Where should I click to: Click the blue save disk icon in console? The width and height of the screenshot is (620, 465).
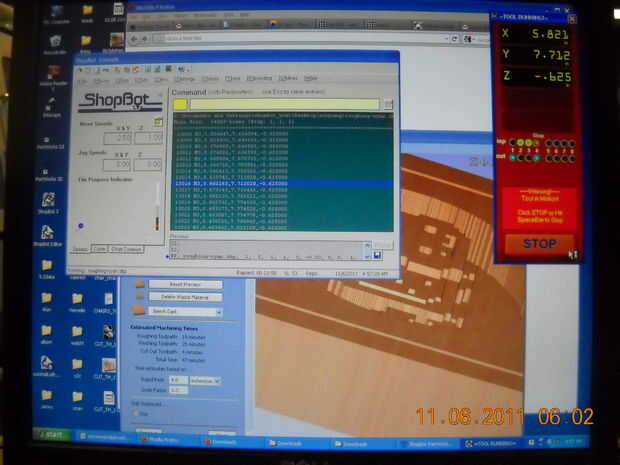point(377,255)
